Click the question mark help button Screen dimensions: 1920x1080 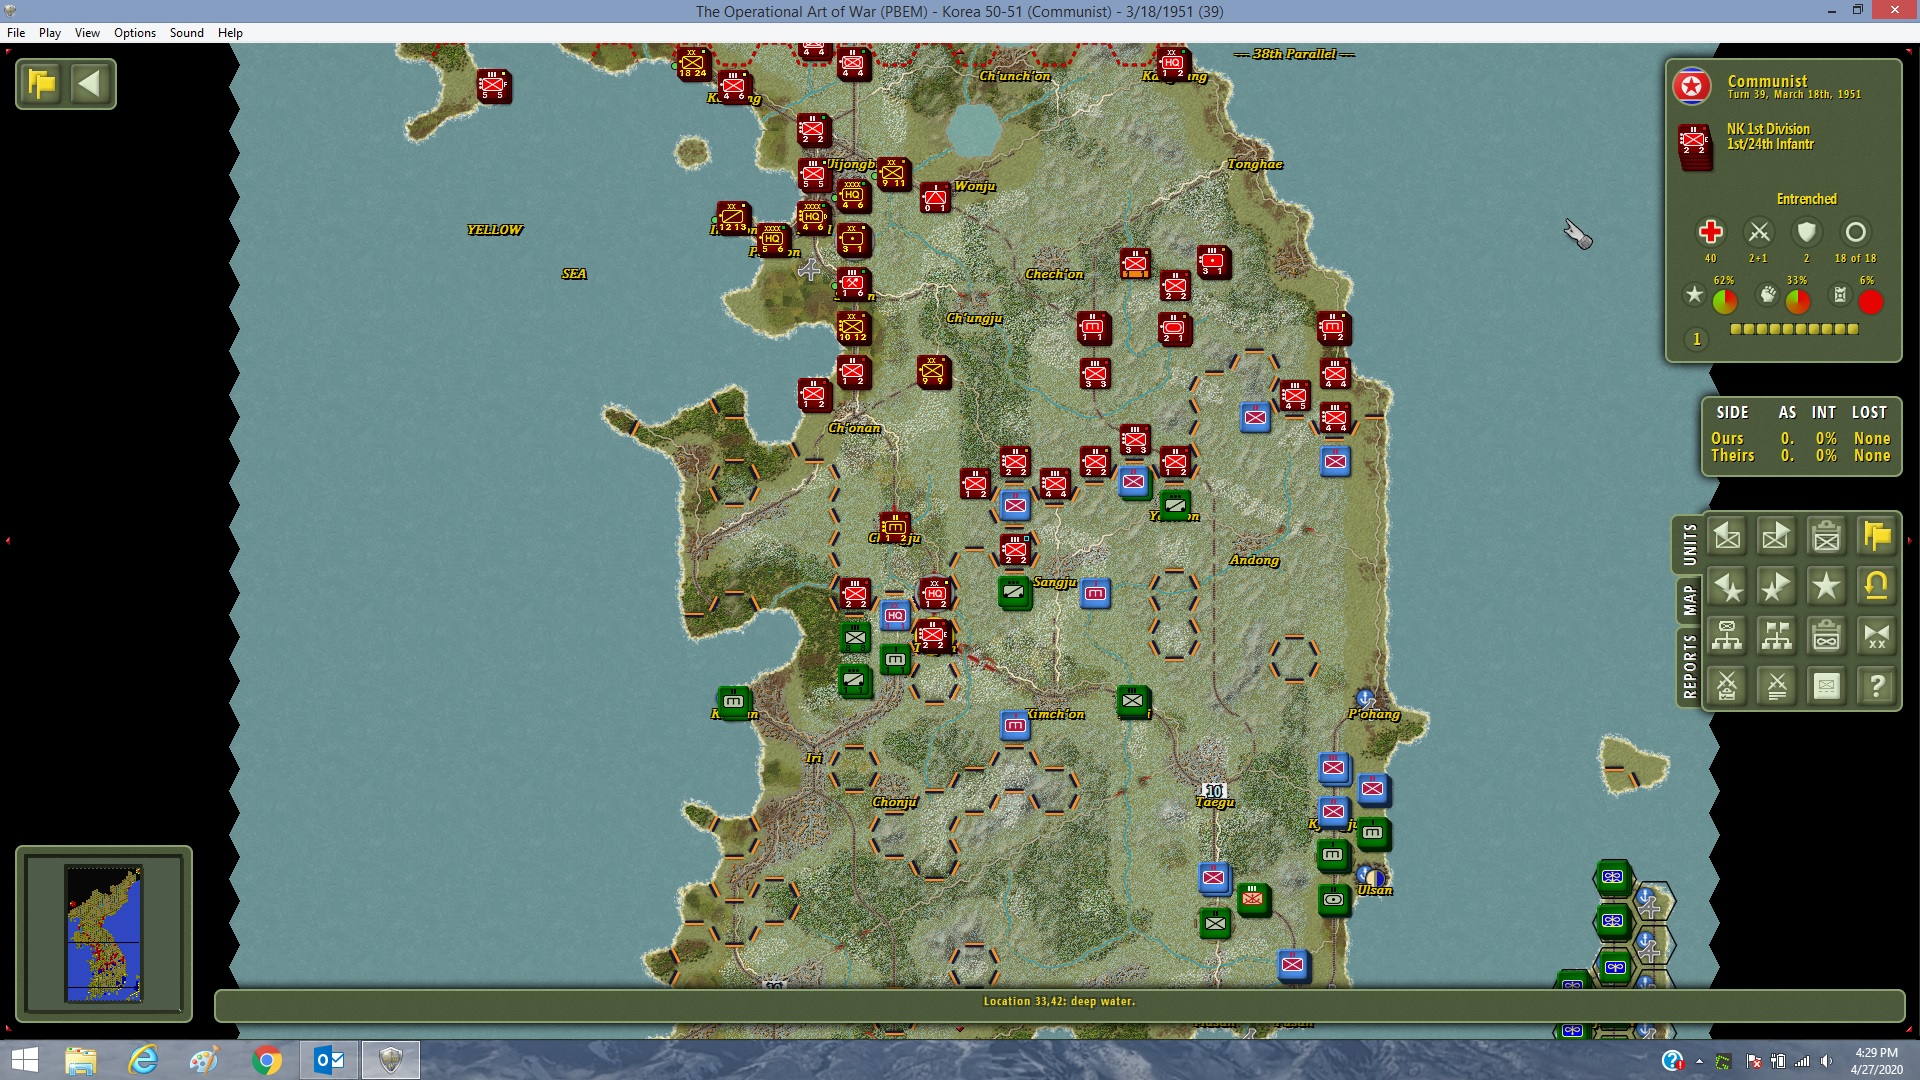pos(1877,686)
